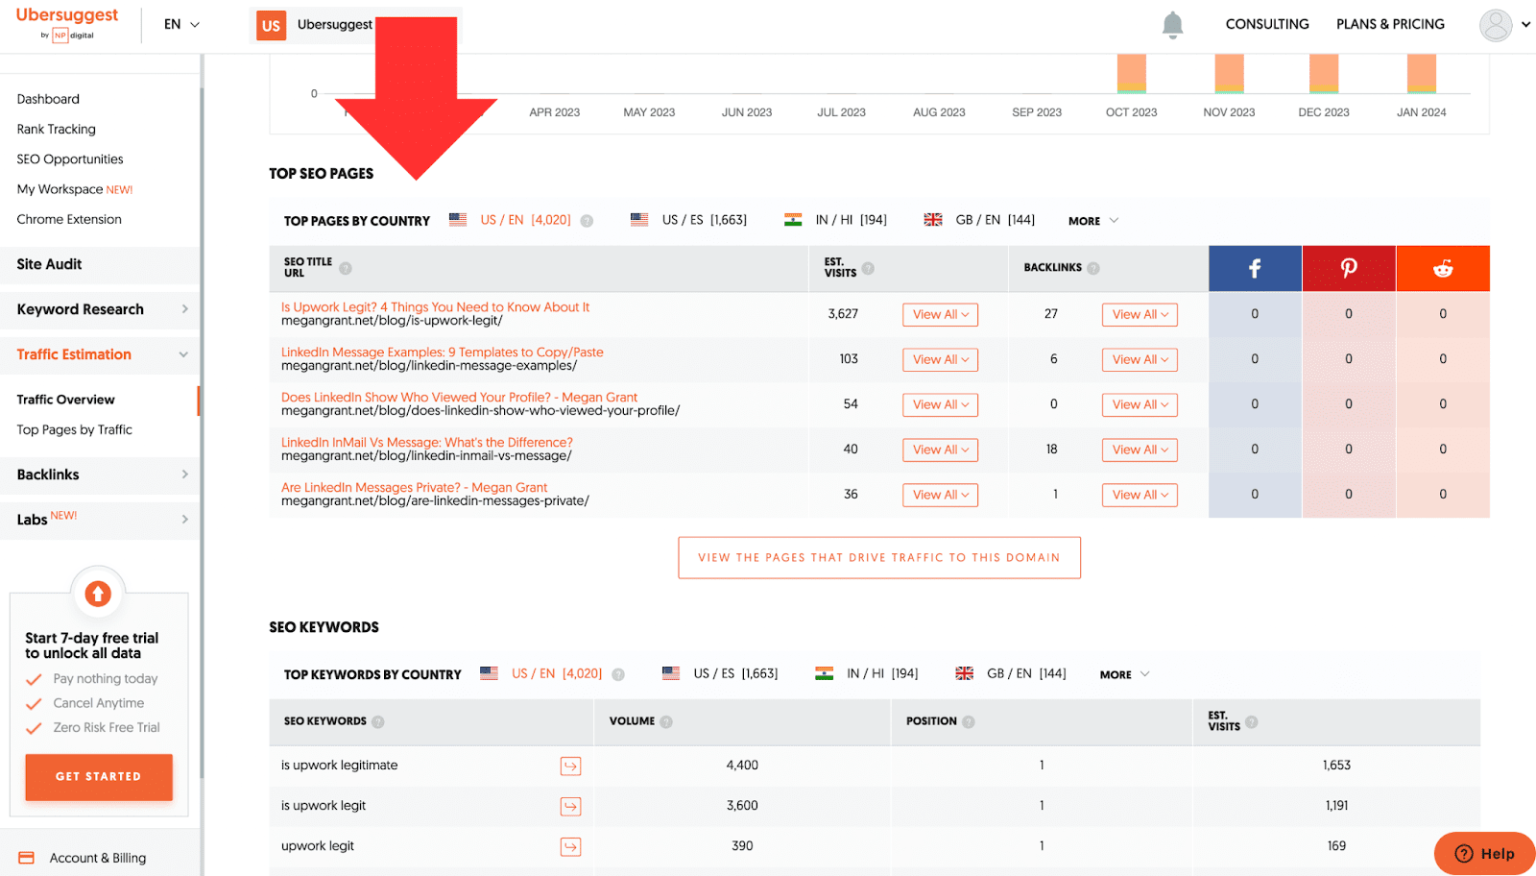
Task: Open Labs section in sidebar
Action: [100, 519]
